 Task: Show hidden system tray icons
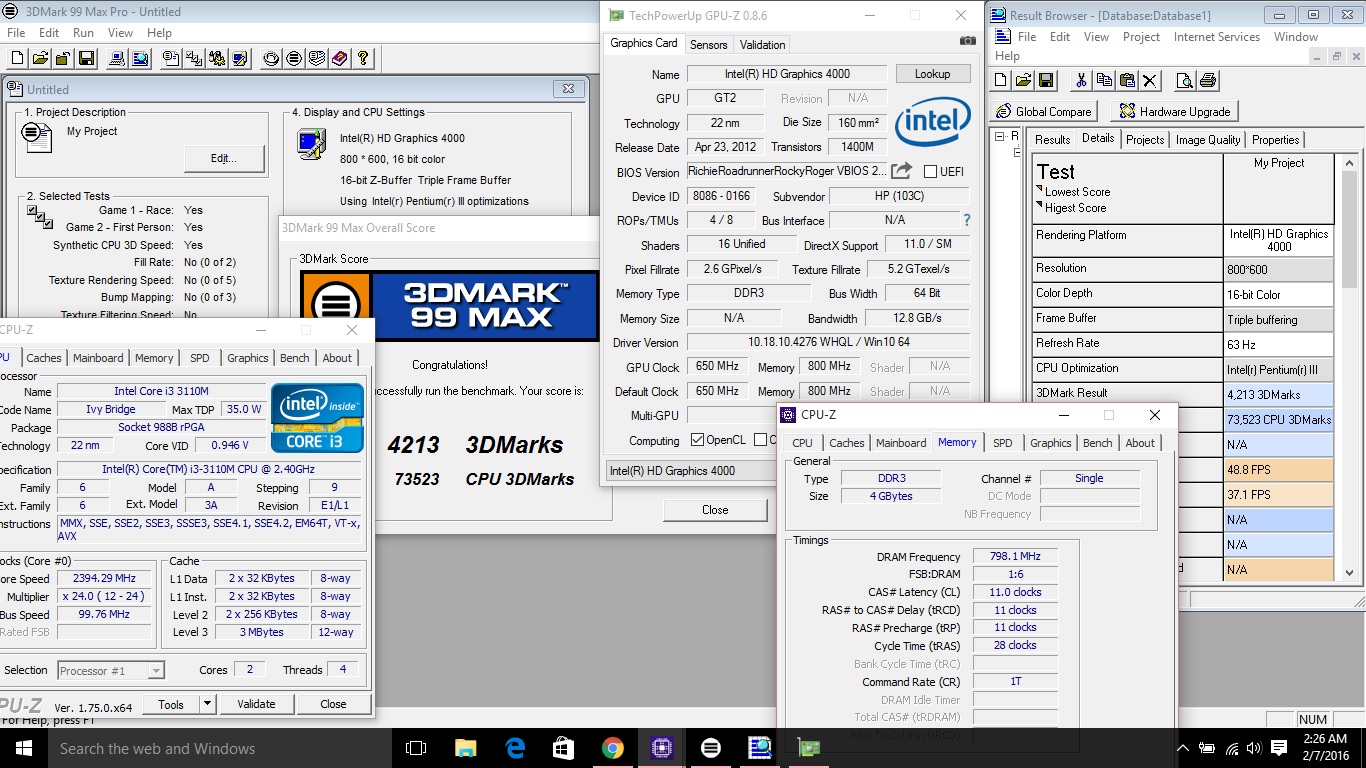point(1183,748)
